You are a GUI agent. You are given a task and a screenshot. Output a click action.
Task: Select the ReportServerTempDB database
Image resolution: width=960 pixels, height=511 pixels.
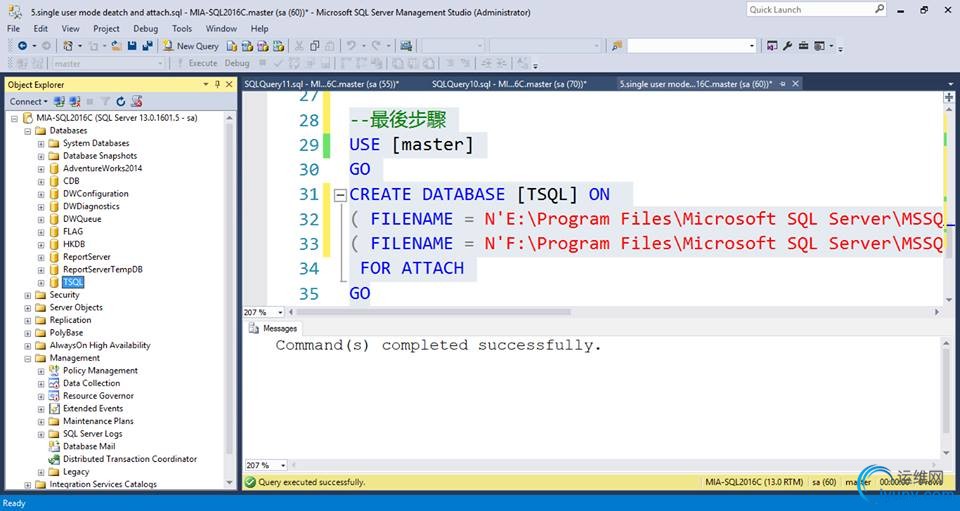click(103, 269)
